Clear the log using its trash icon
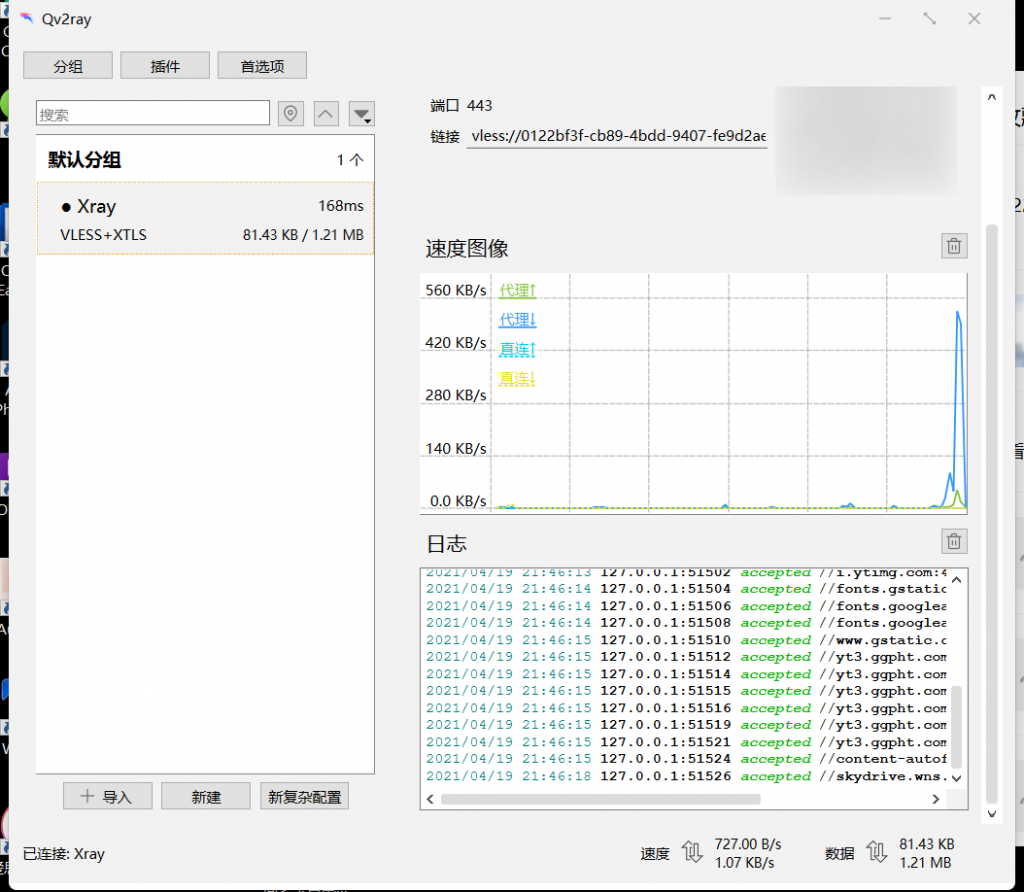This screenshot has height=892, width=1024. tap(954, 542)
